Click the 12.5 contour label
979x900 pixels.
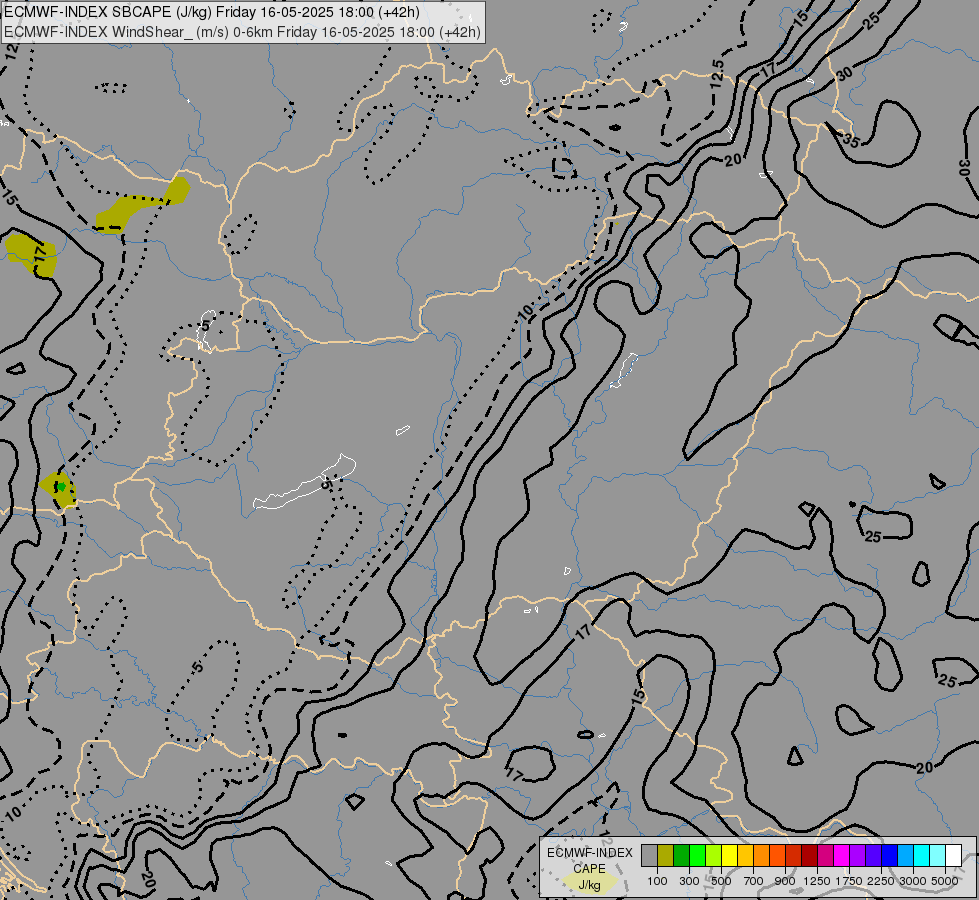[x=718, y=73]
